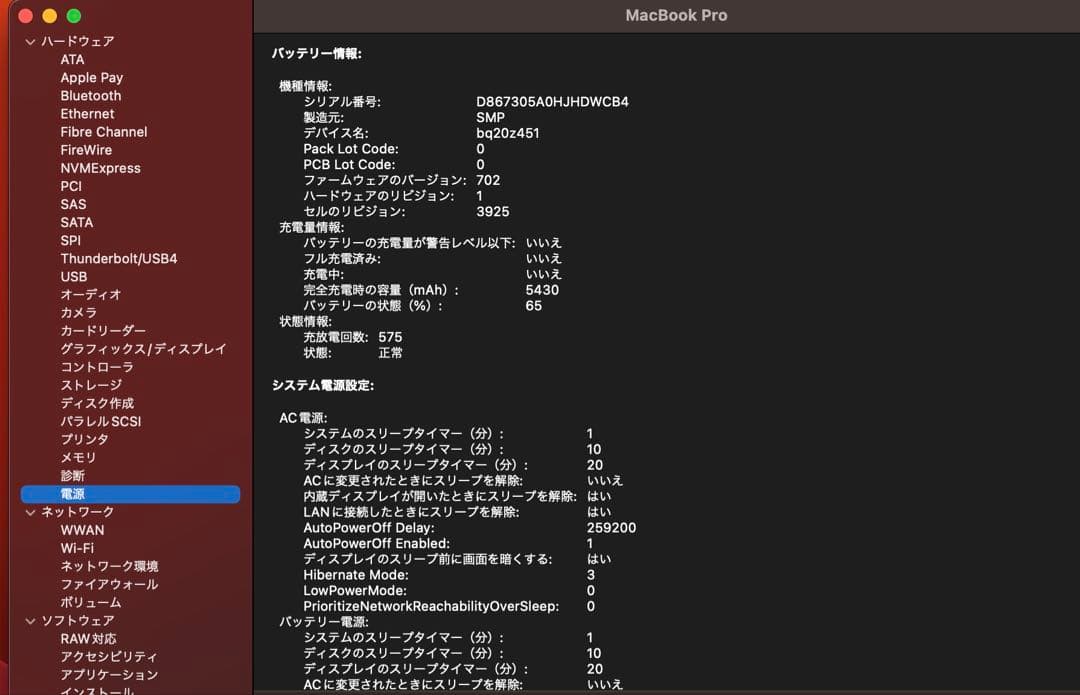Click AutoPowerOff Delay value 259200
This screenshot has width=1080, height=695.
(611, 528)
